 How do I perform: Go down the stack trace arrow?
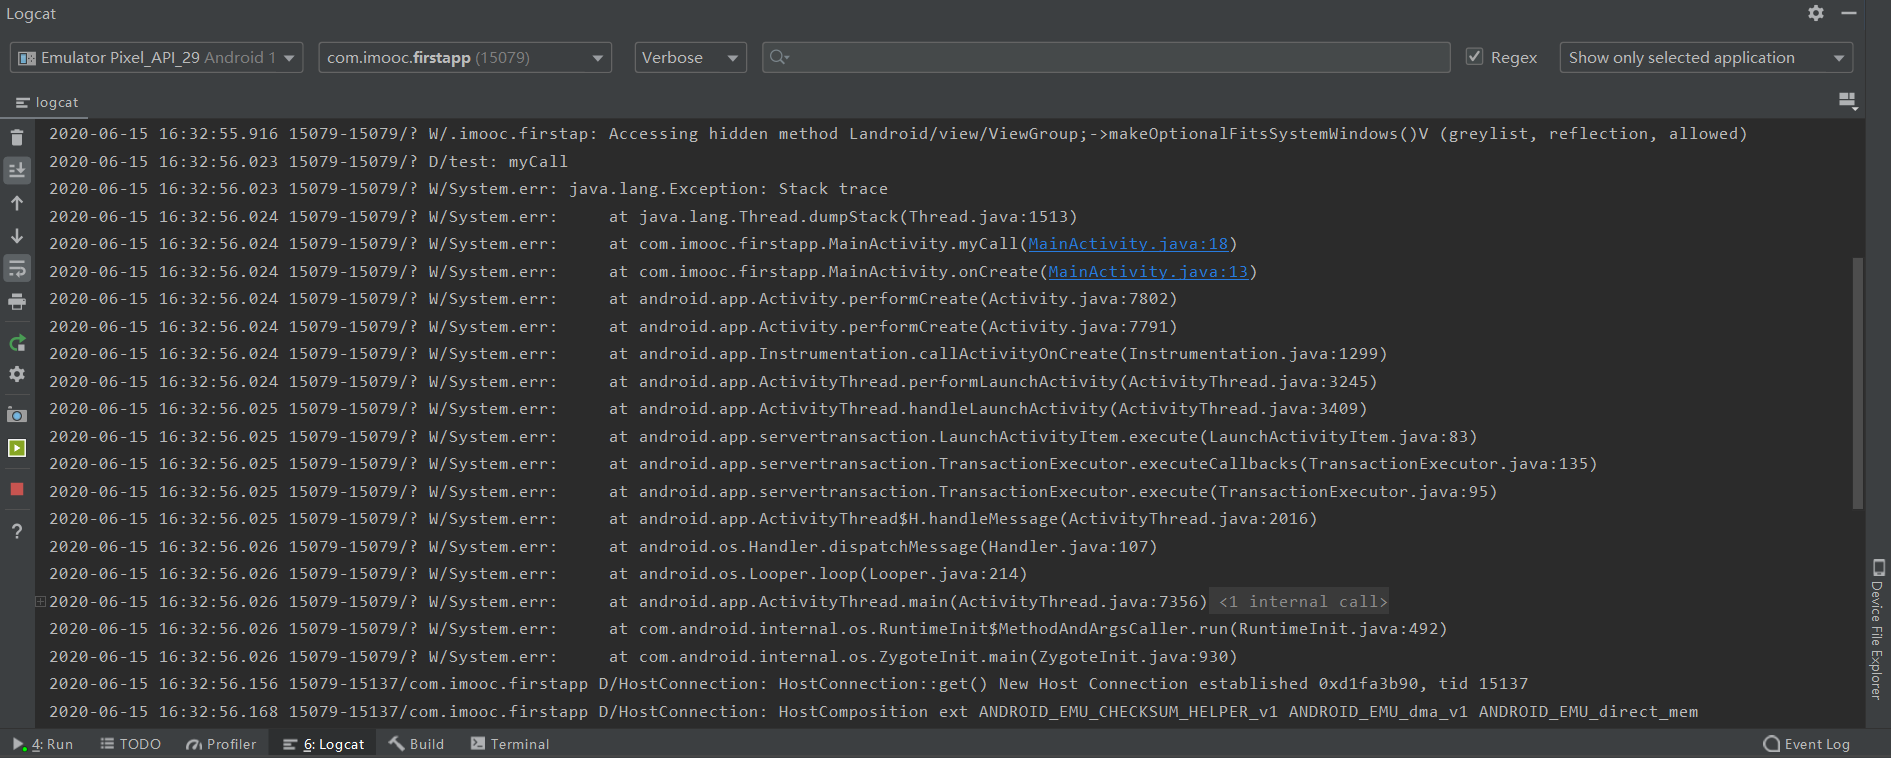(17, 236)
